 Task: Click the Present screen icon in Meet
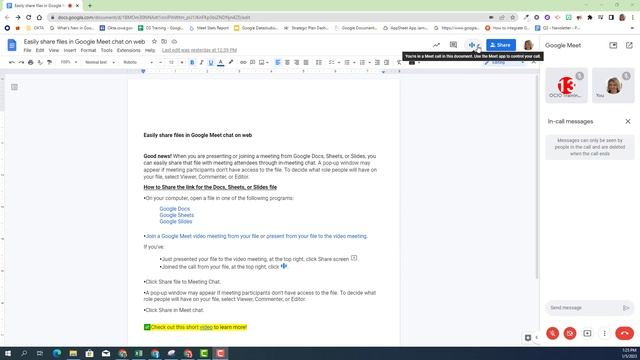[587, 333]
